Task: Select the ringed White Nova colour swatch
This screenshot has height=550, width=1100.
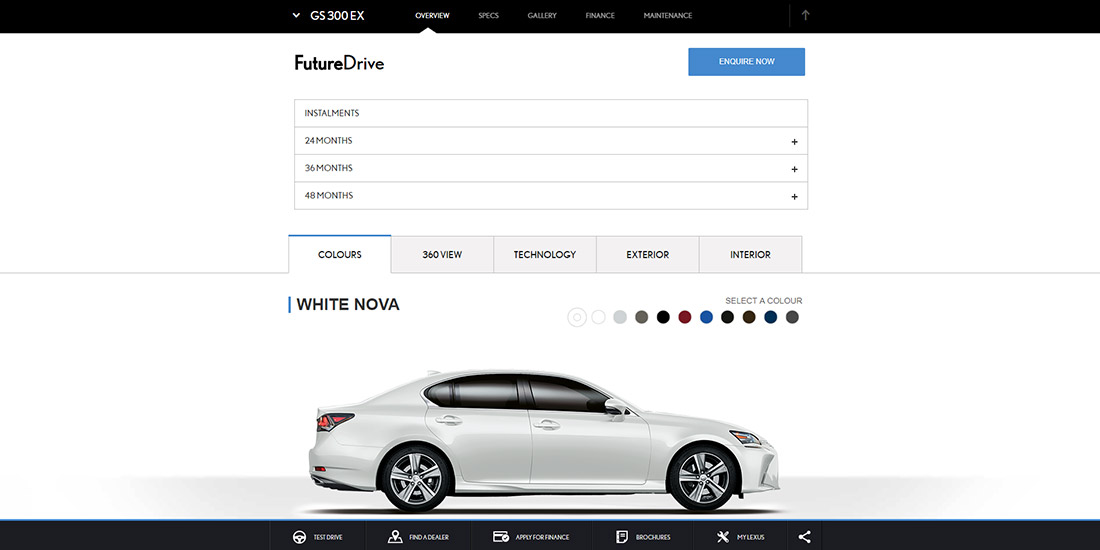Action: tap(577, 317)
